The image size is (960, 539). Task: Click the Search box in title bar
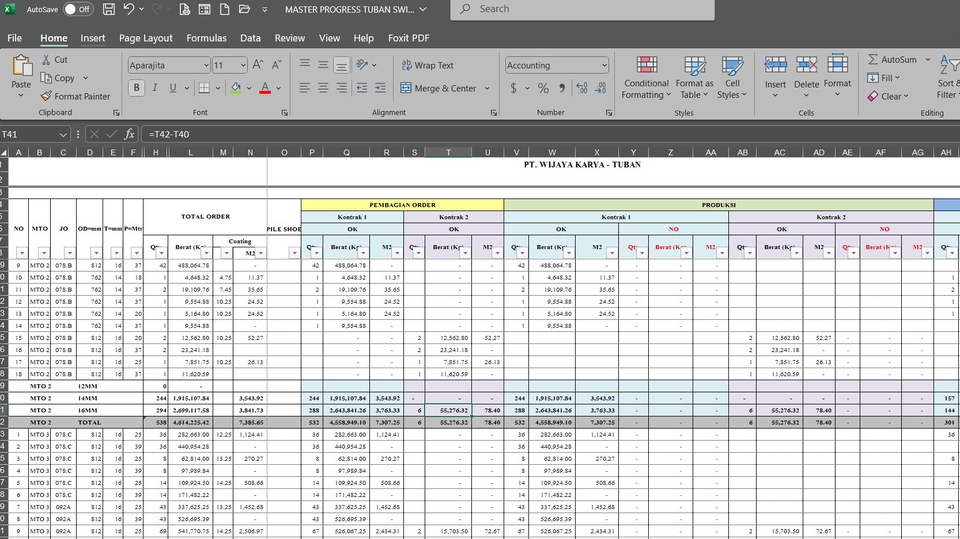click(x=582, y=9)
